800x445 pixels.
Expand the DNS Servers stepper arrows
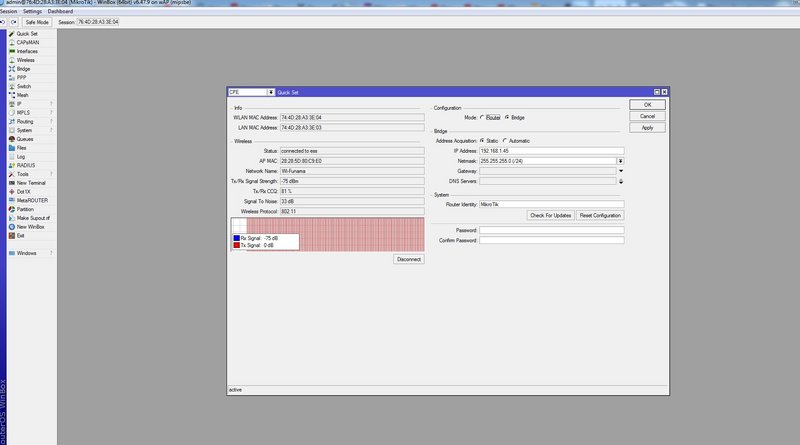tap(620, 181)
